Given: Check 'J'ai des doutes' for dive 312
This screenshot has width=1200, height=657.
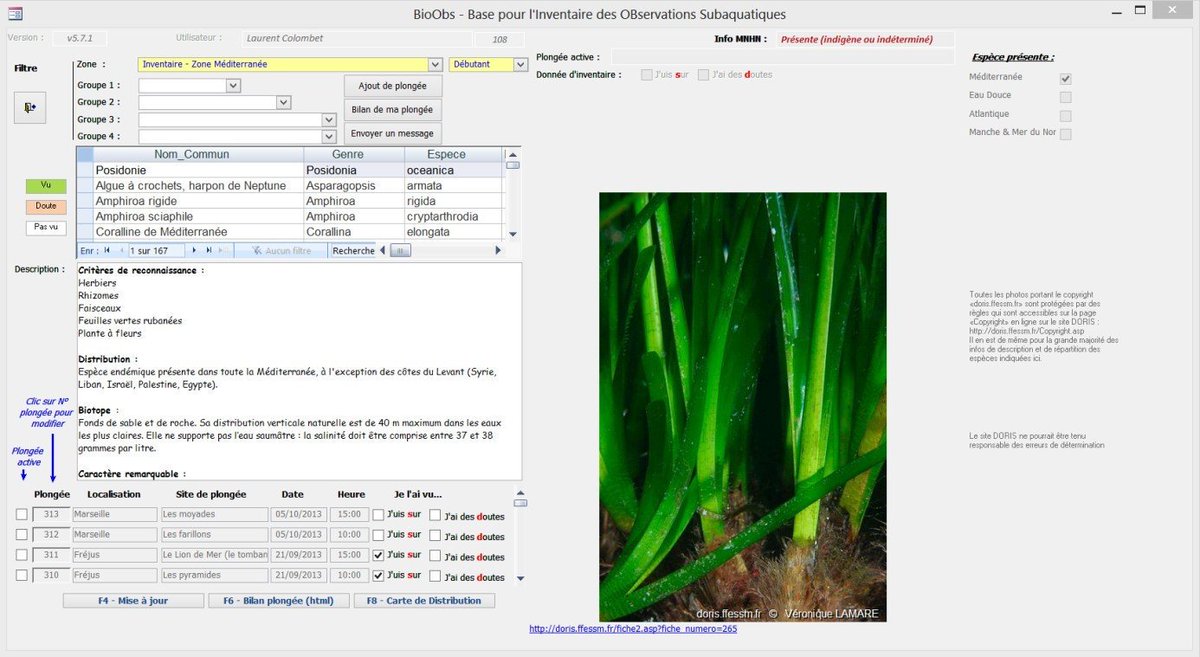Looking at the screenshot, I should point(435,536).
